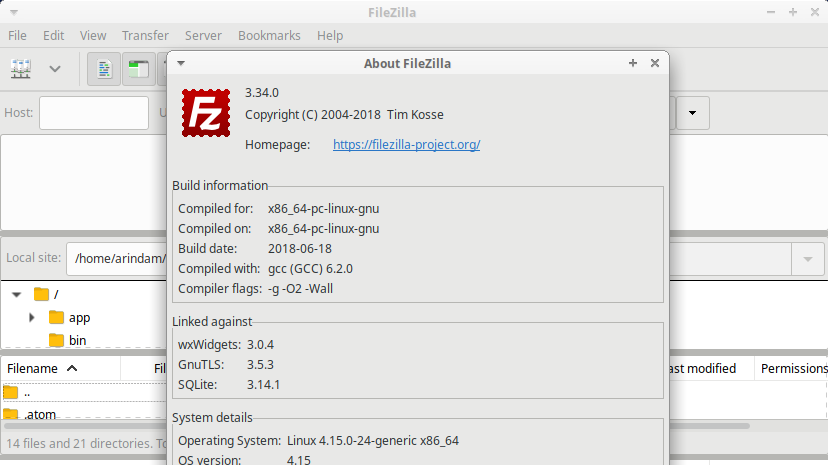
Task: Open the Server menu
Action: pyautogui.click(x=203, y=35)
